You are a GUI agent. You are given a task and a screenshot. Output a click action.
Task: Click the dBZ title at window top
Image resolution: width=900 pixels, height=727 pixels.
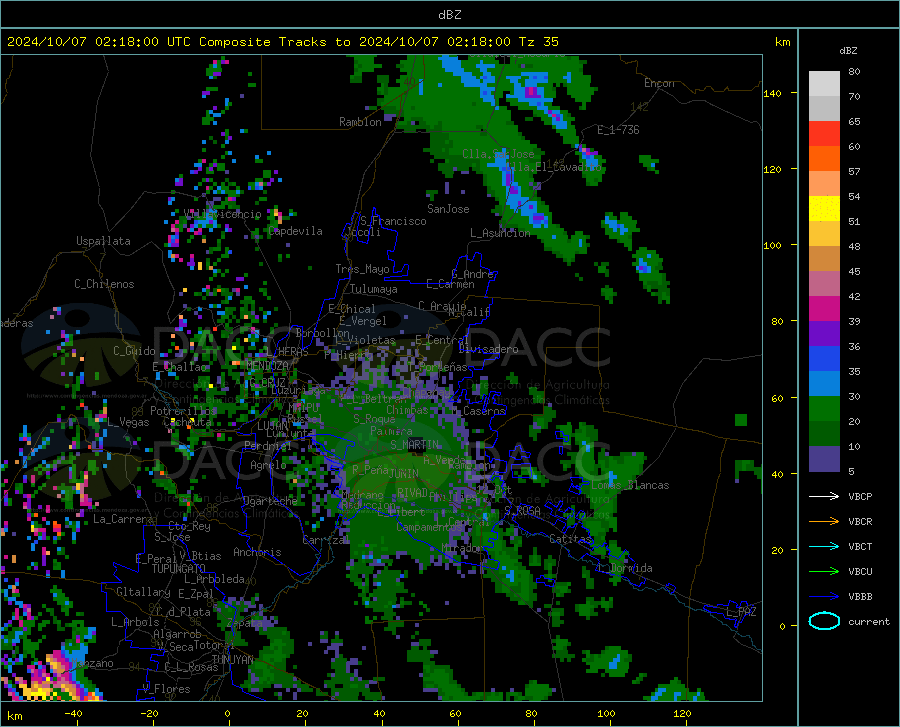449,15
